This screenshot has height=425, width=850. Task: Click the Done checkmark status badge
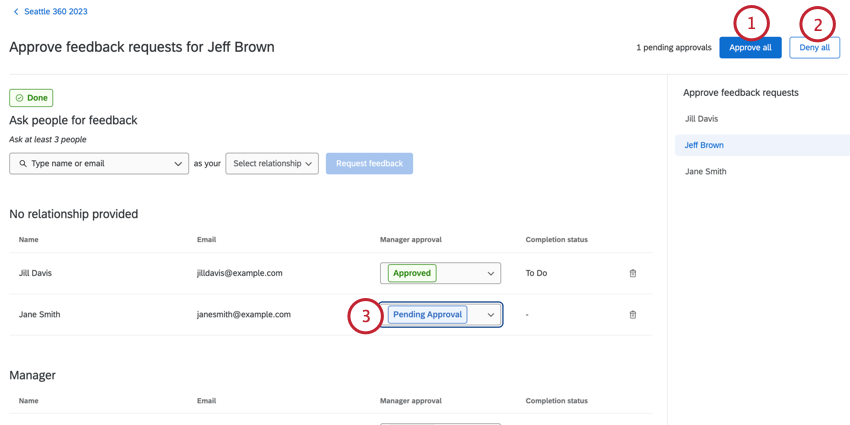point(31,98)
